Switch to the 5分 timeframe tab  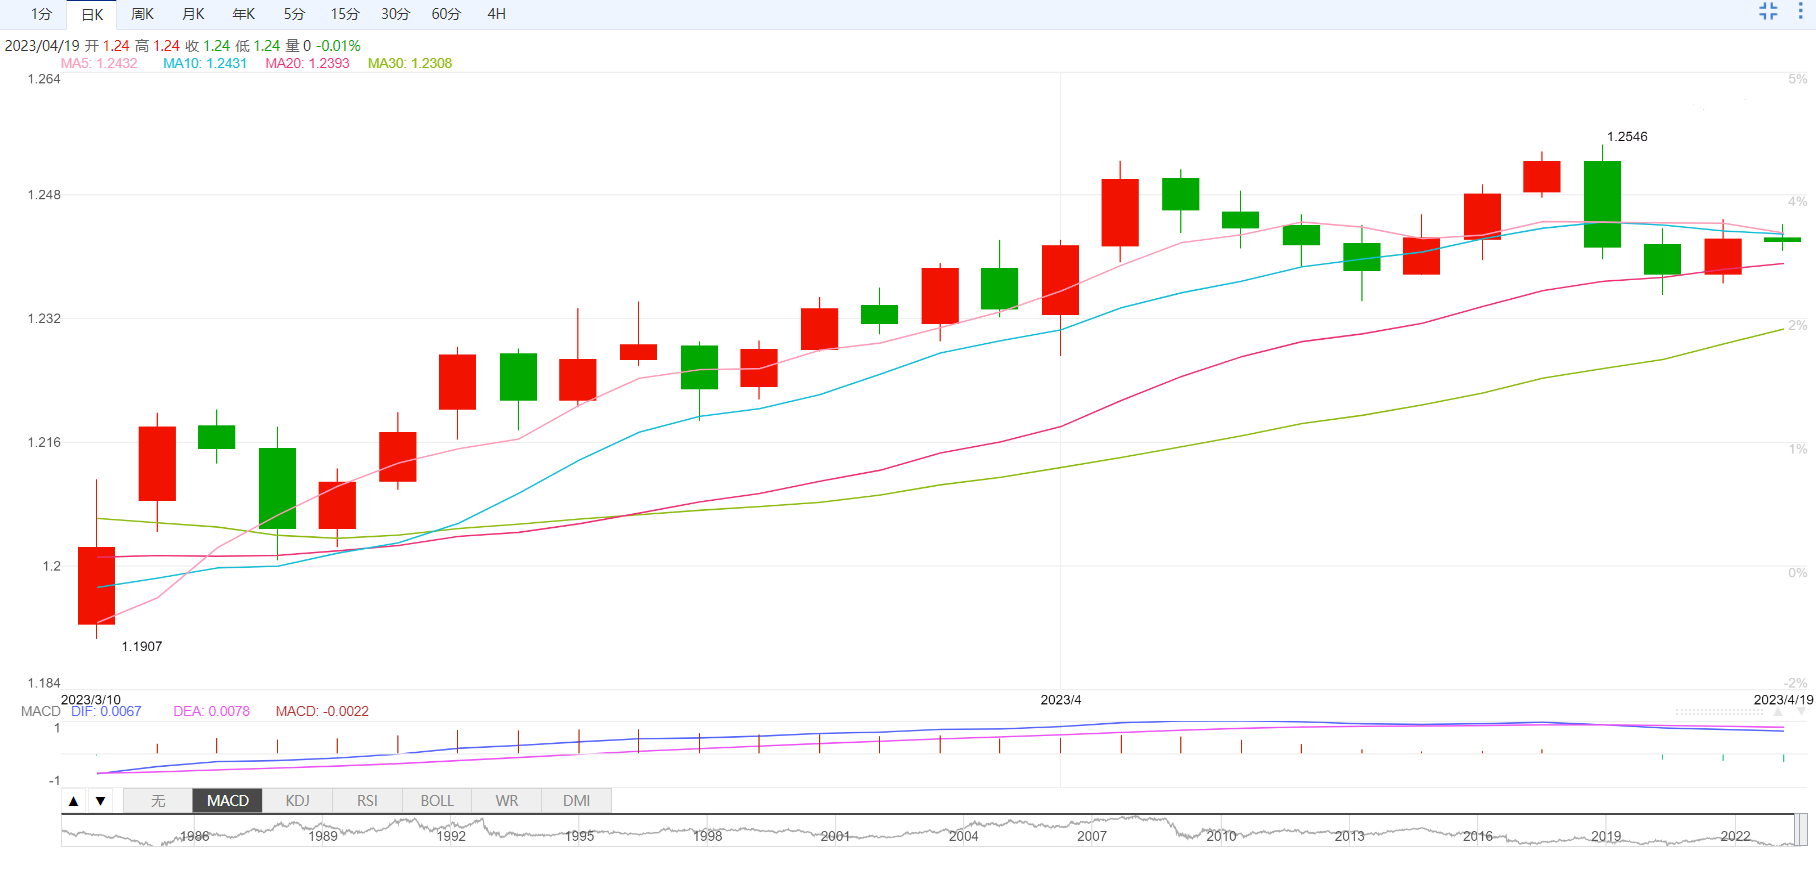coord(294,14)
